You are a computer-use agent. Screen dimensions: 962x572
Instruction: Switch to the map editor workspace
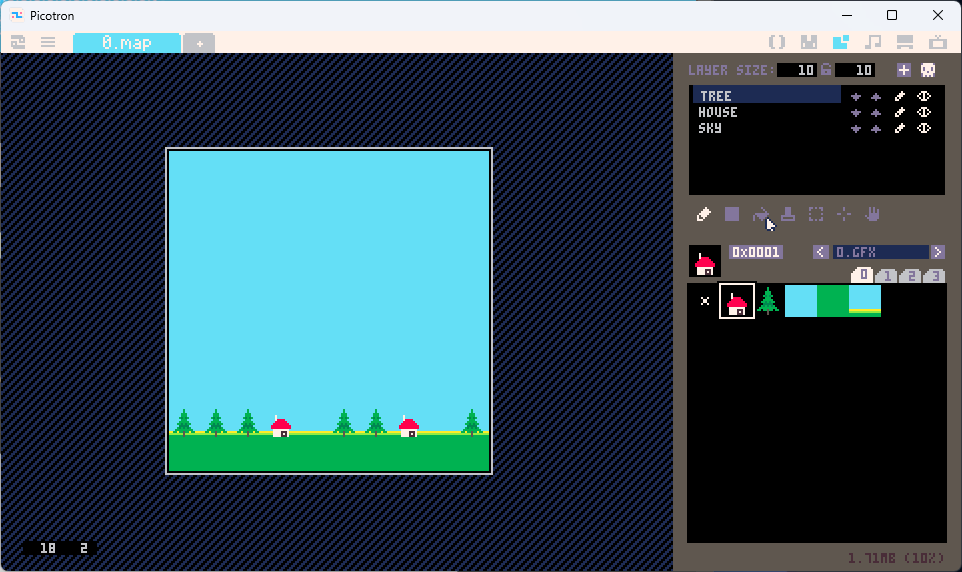[x=841, y=42]
